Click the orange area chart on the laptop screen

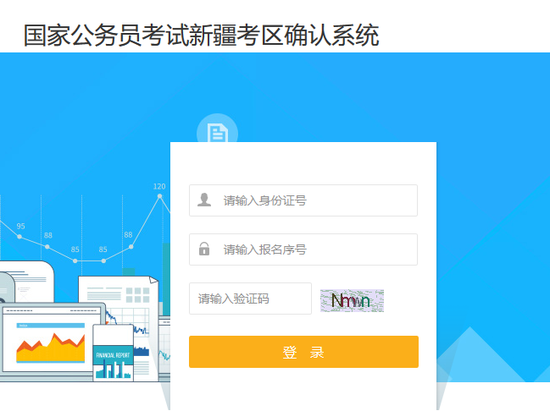point(51,348)
